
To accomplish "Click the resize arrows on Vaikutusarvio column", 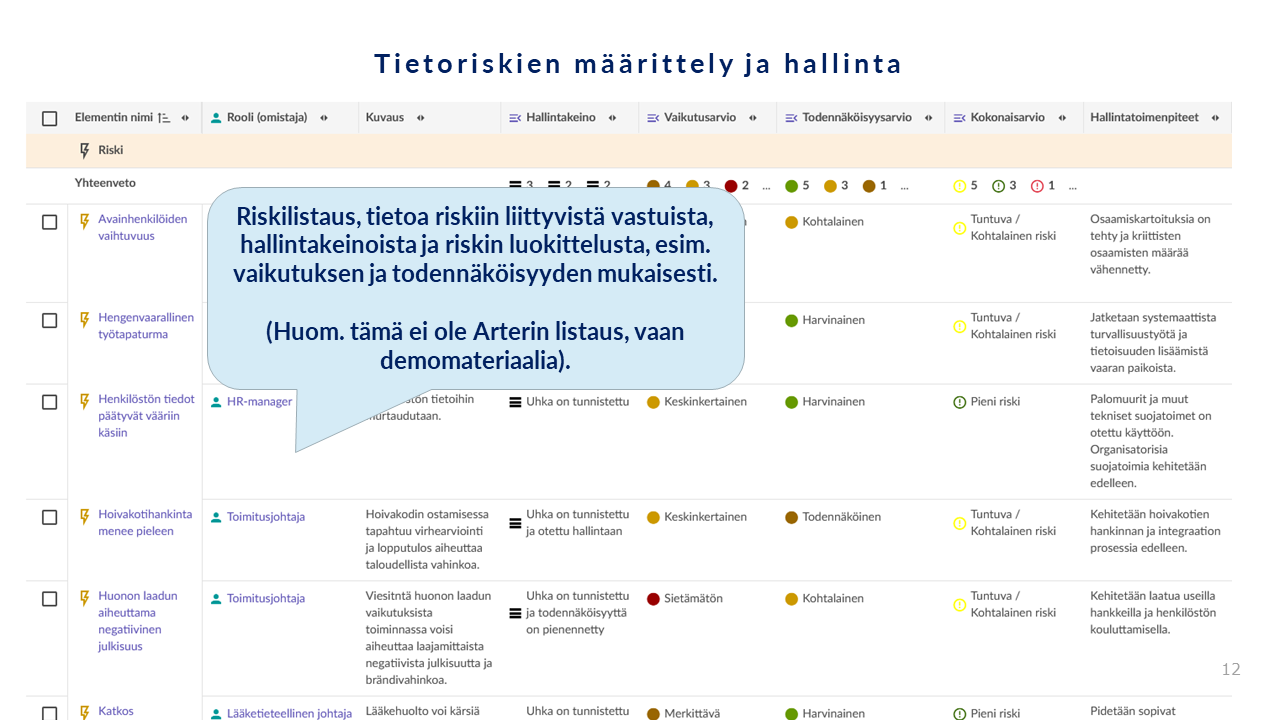I will [x=753, y=118].
